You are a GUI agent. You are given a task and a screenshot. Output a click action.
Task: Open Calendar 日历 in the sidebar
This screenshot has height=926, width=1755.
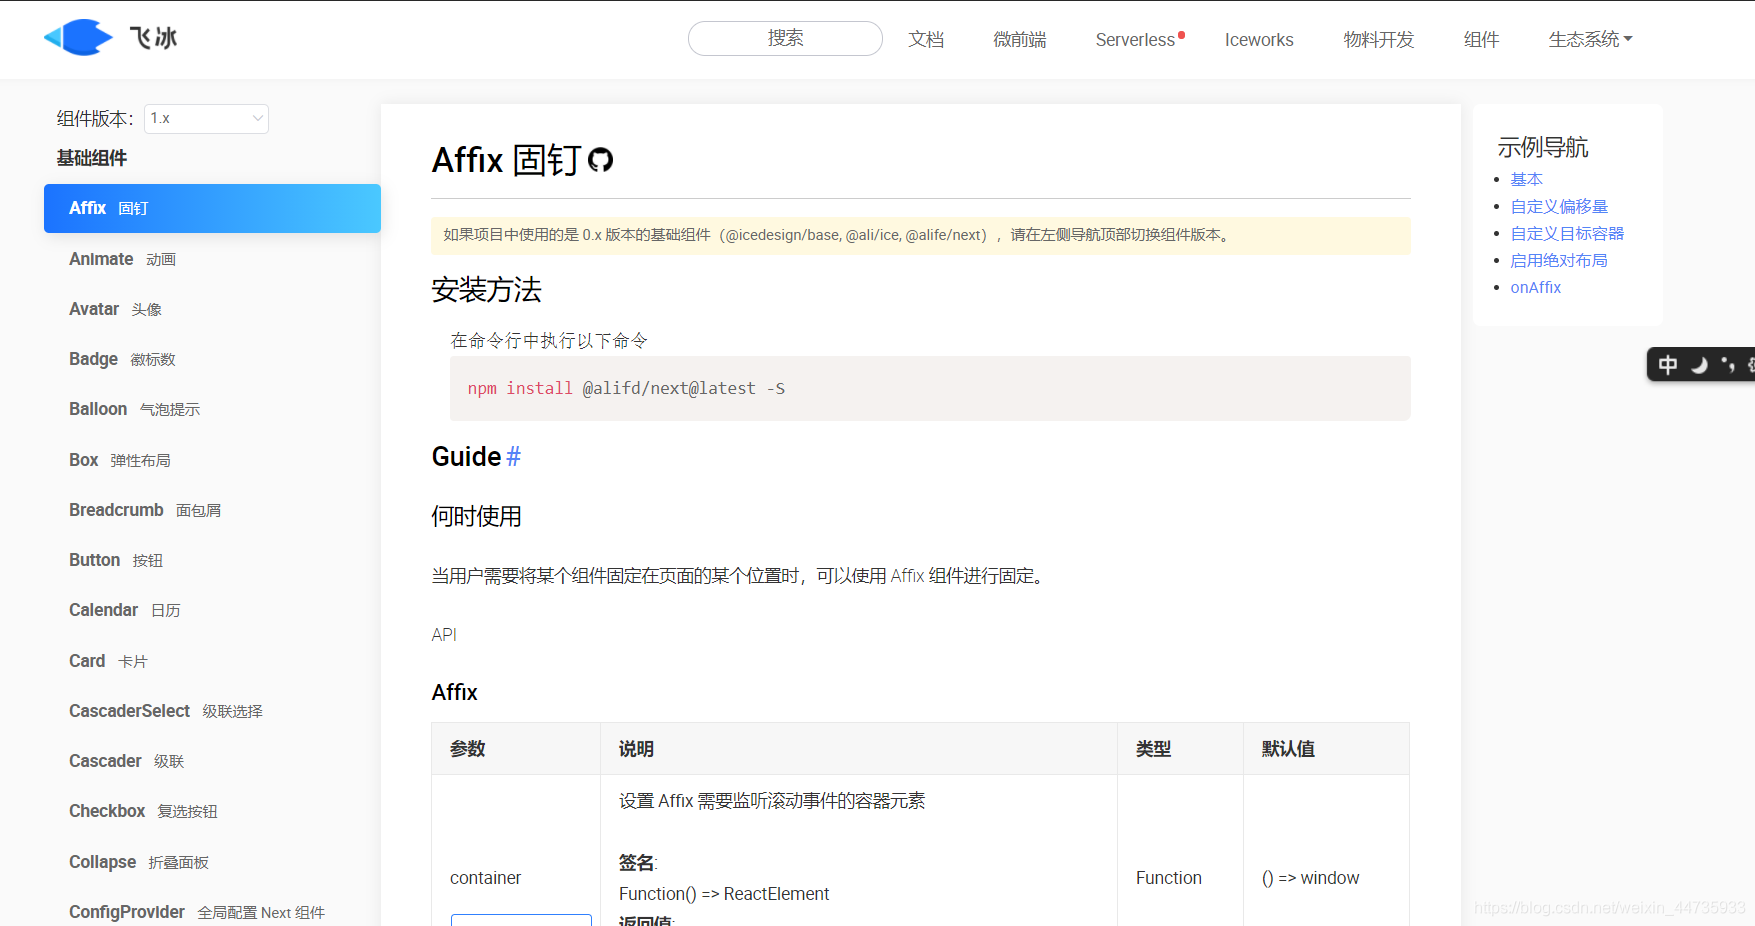[x=125, y=610]
